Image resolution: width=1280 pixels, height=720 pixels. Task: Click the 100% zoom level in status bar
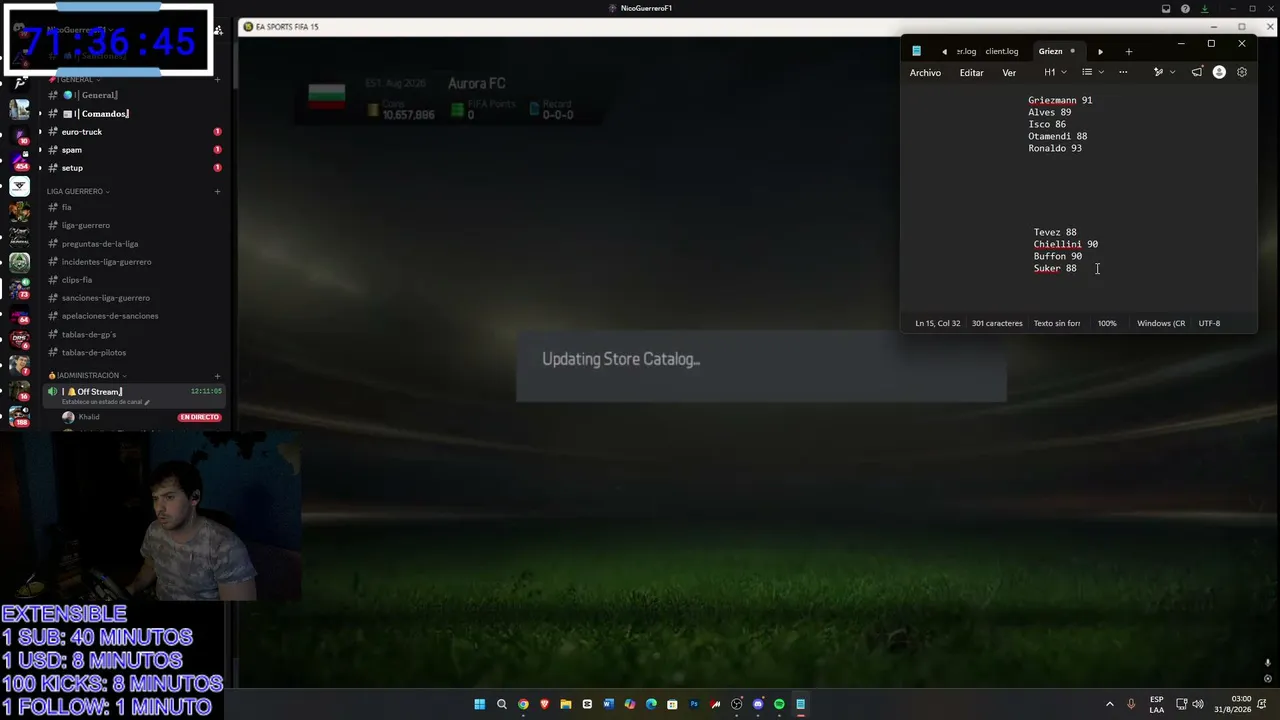click(1107, 323)
